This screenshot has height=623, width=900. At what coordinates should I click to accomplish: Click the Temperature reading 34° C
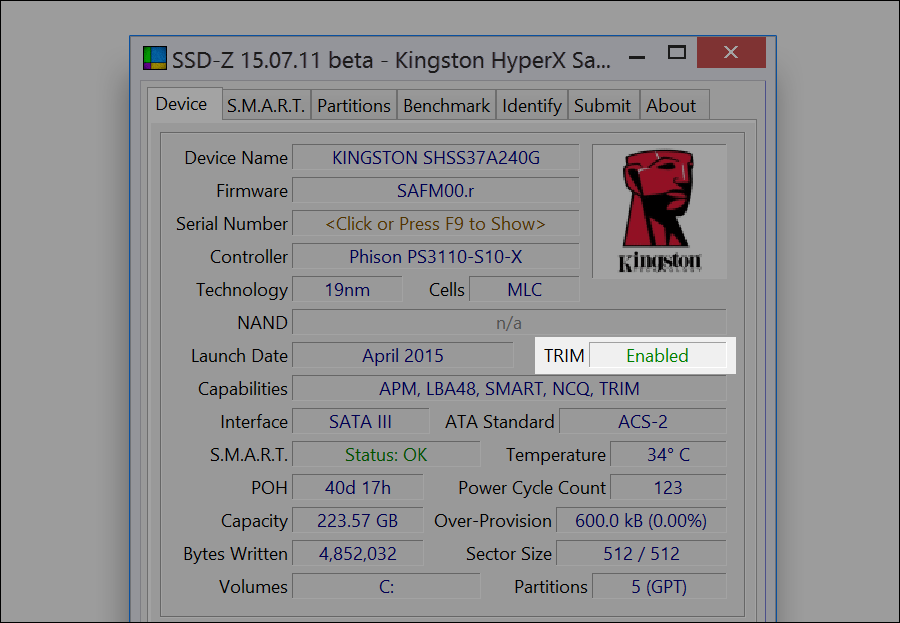coord(668,454)
